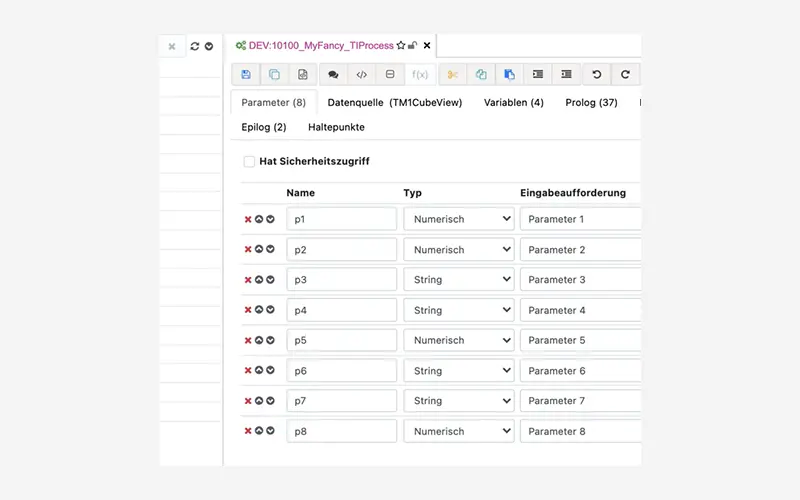
Task: Favorite the process with star icon
Action: tap(401, 46)
